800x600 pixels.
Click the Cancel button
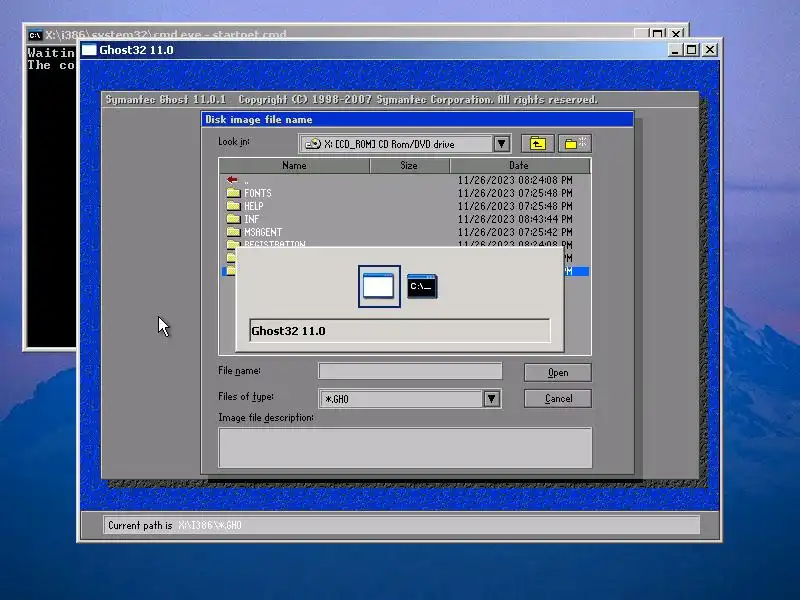[558, 398]
